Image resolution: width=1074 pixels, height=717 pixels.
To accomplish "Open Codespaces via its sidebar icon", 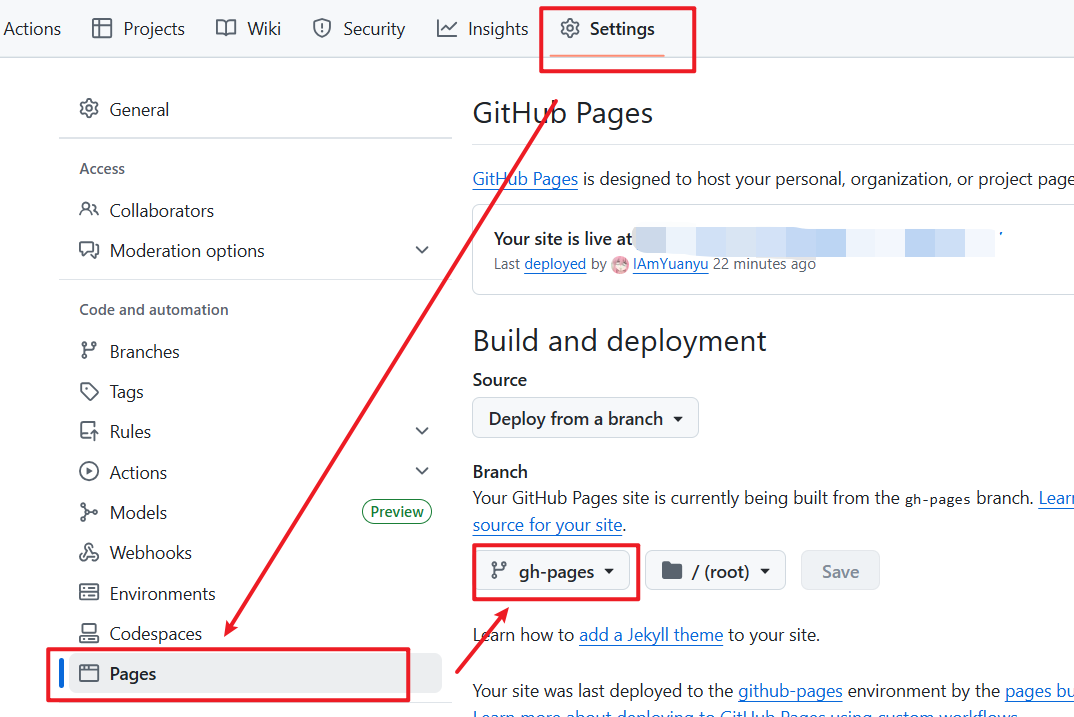I will coord(89,634).
